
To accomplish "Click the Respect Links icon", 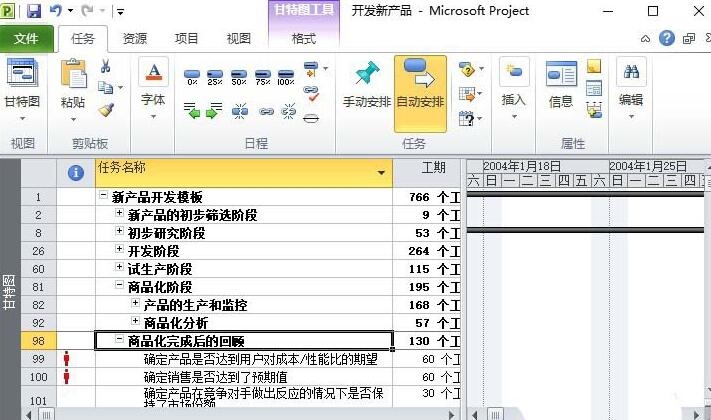I will click(x=312, y=94).
